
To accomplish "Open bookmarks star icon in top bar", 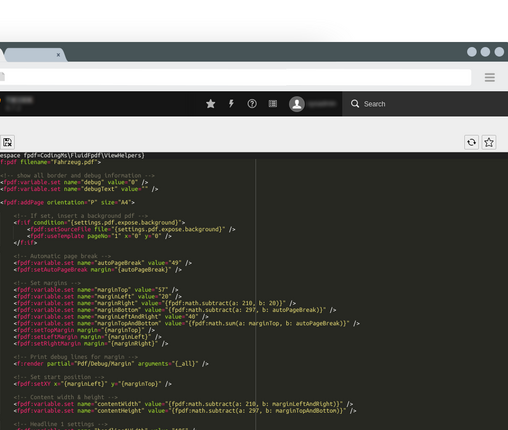I will pyautogui.click(x=210, y=104).
